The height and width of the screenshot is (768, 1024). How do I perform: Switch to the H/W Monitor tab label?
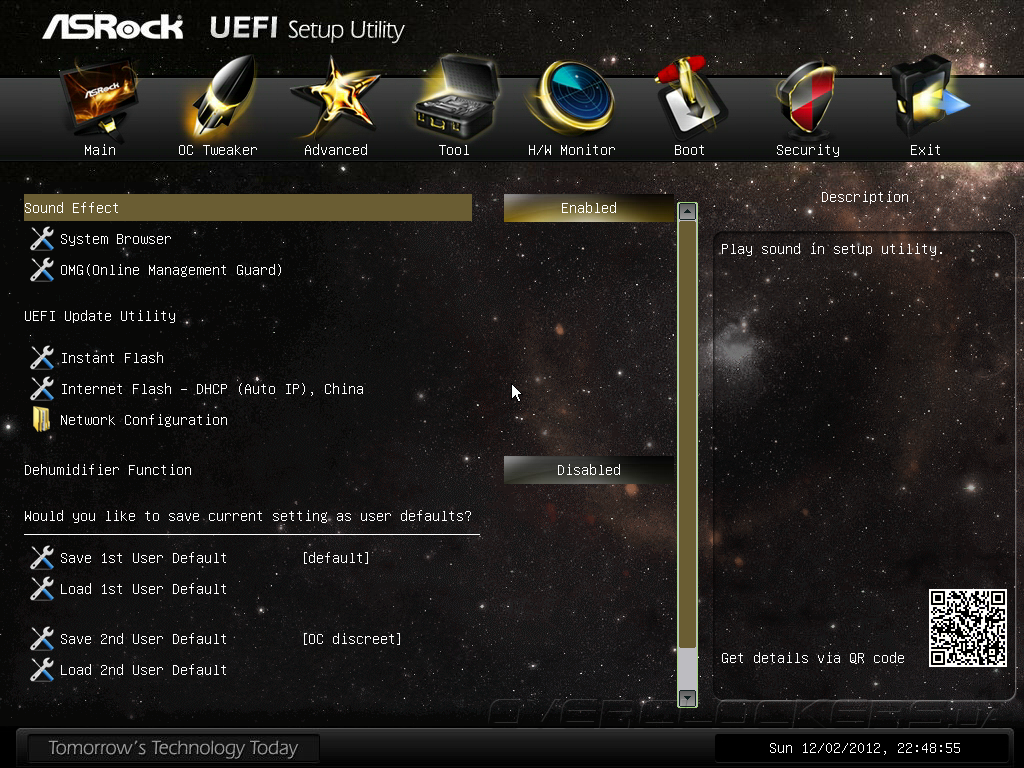point(571,150)
